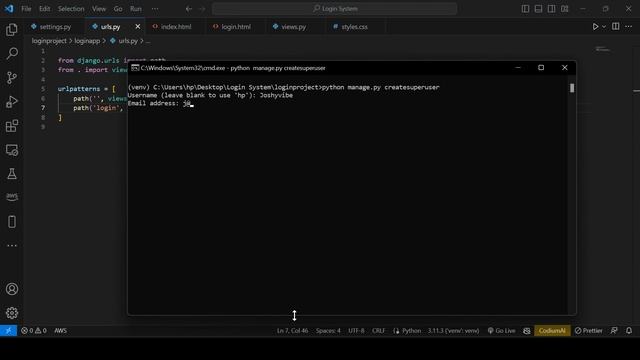This screenshot has width=640, height=360.
Task: Click CodiumAI status bar button
Action: [552, 331]
